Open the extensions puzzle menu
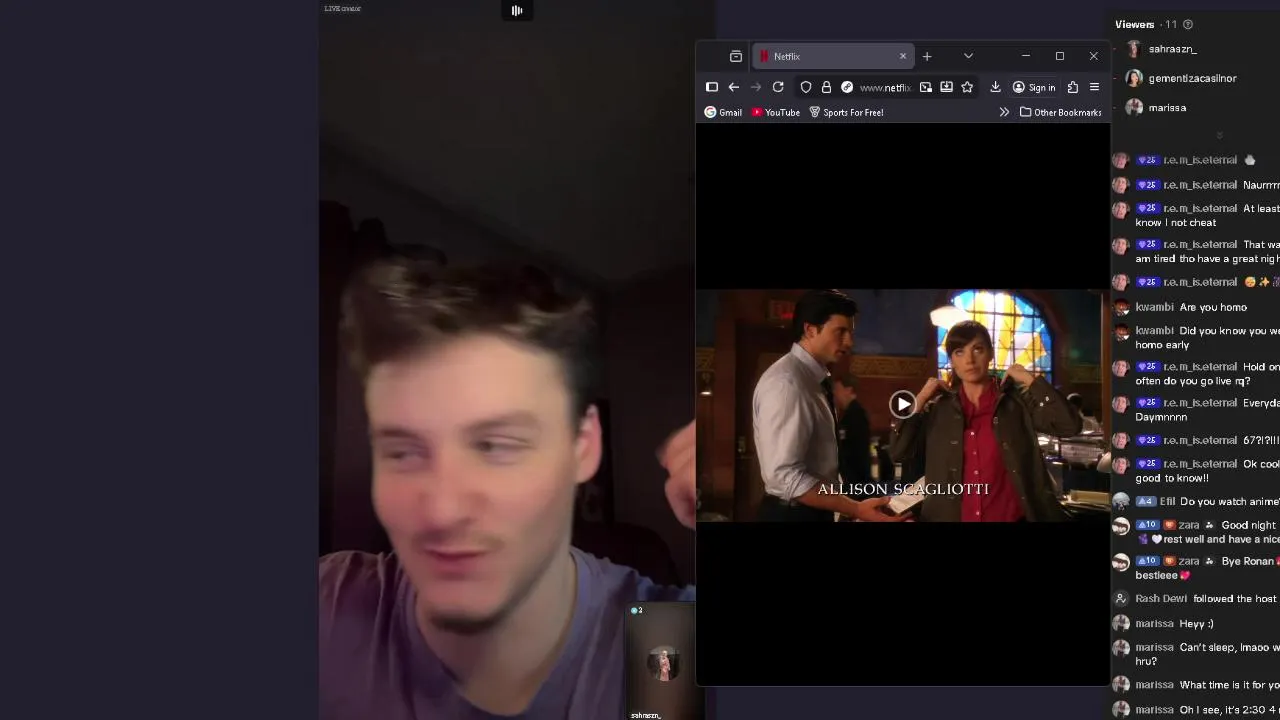Image resolution: width=1280 pixels, height=720 pixels. (1073, 87)
